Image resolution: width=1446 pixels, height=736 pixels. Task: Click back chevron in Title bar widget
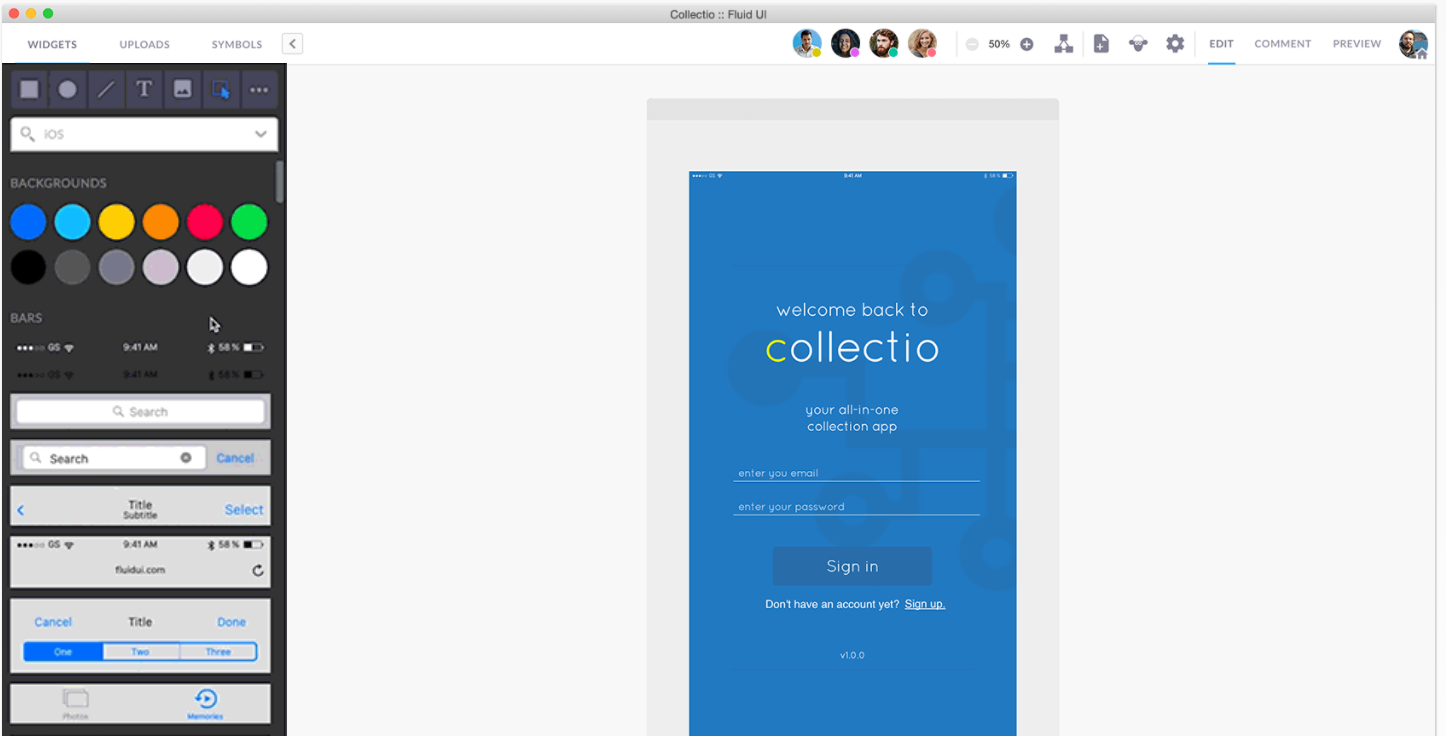[21, 510]
